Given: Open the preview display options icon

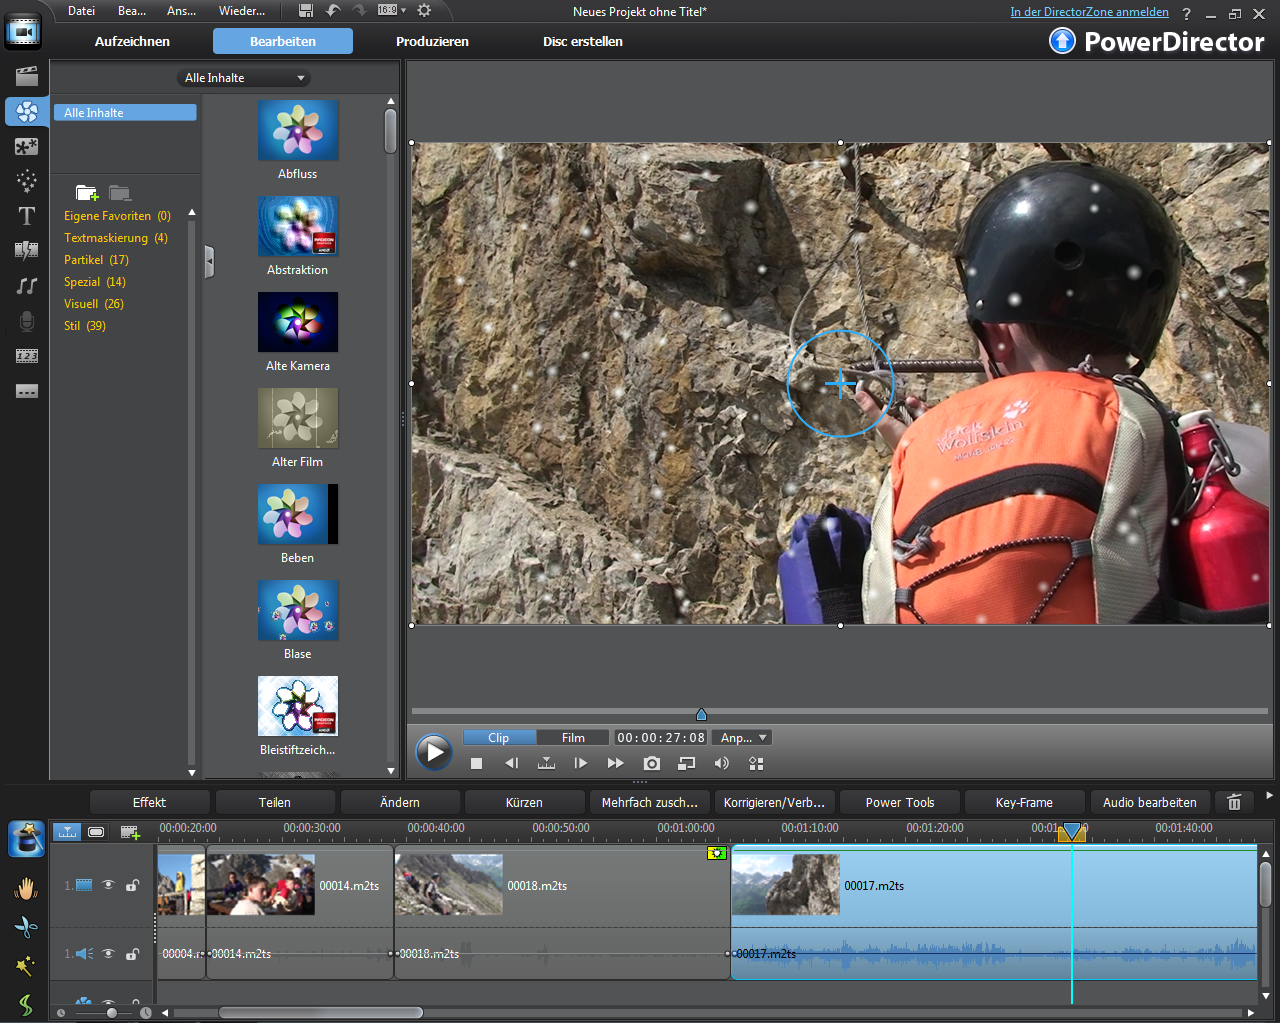Looking at the screenshot, I should 756,763.
